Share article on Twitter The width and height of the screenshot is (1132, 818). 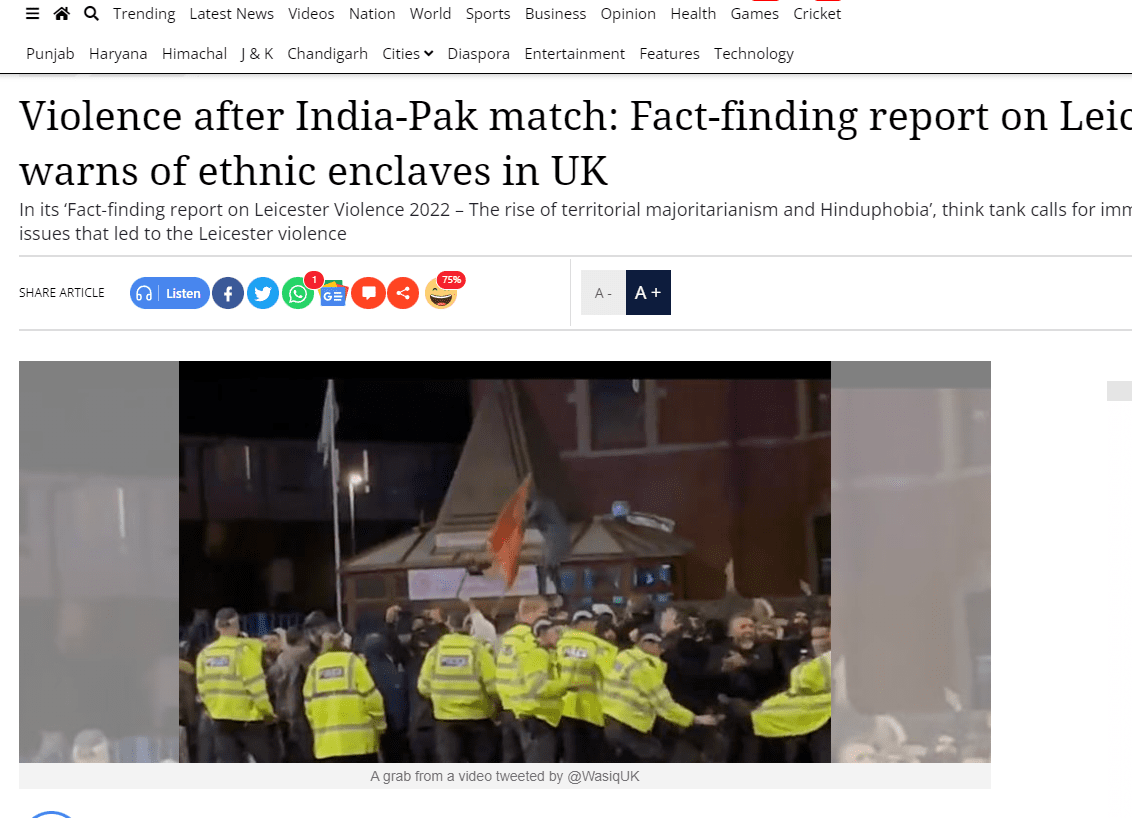point(263,293)
